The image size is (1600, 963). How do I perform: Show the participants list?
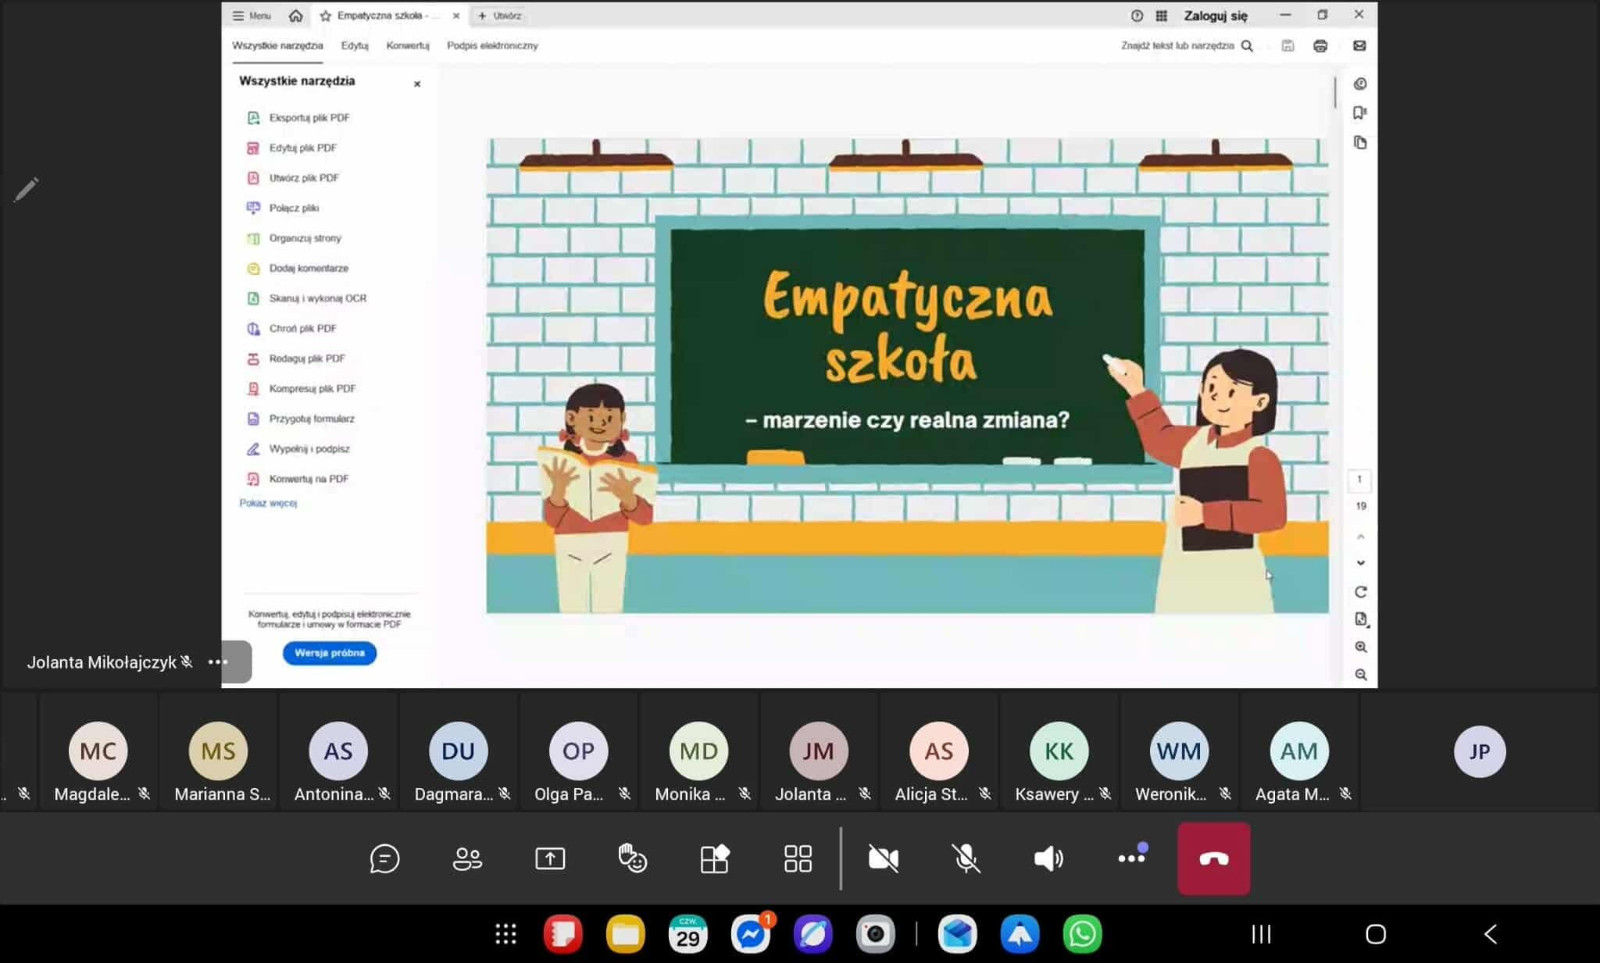coord(467,858)
